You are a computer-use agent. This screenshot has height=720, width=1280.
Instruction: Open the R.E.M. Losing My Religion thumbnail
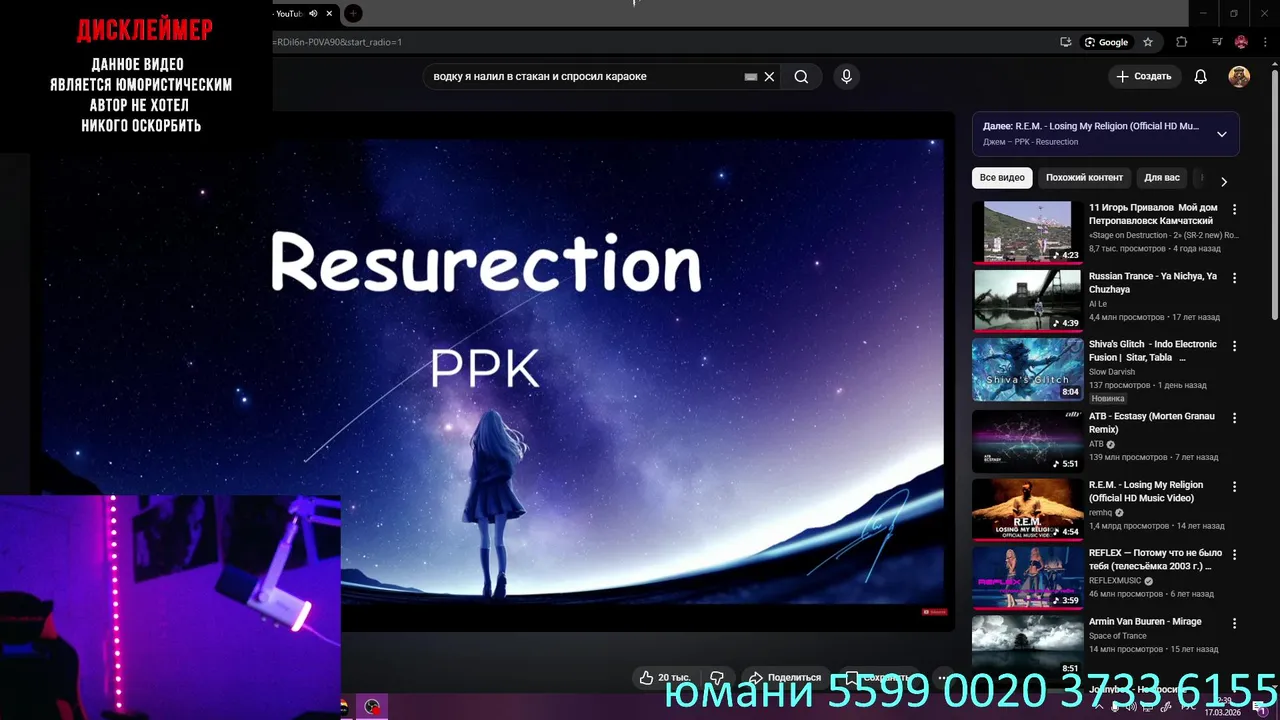point(1027,509)
